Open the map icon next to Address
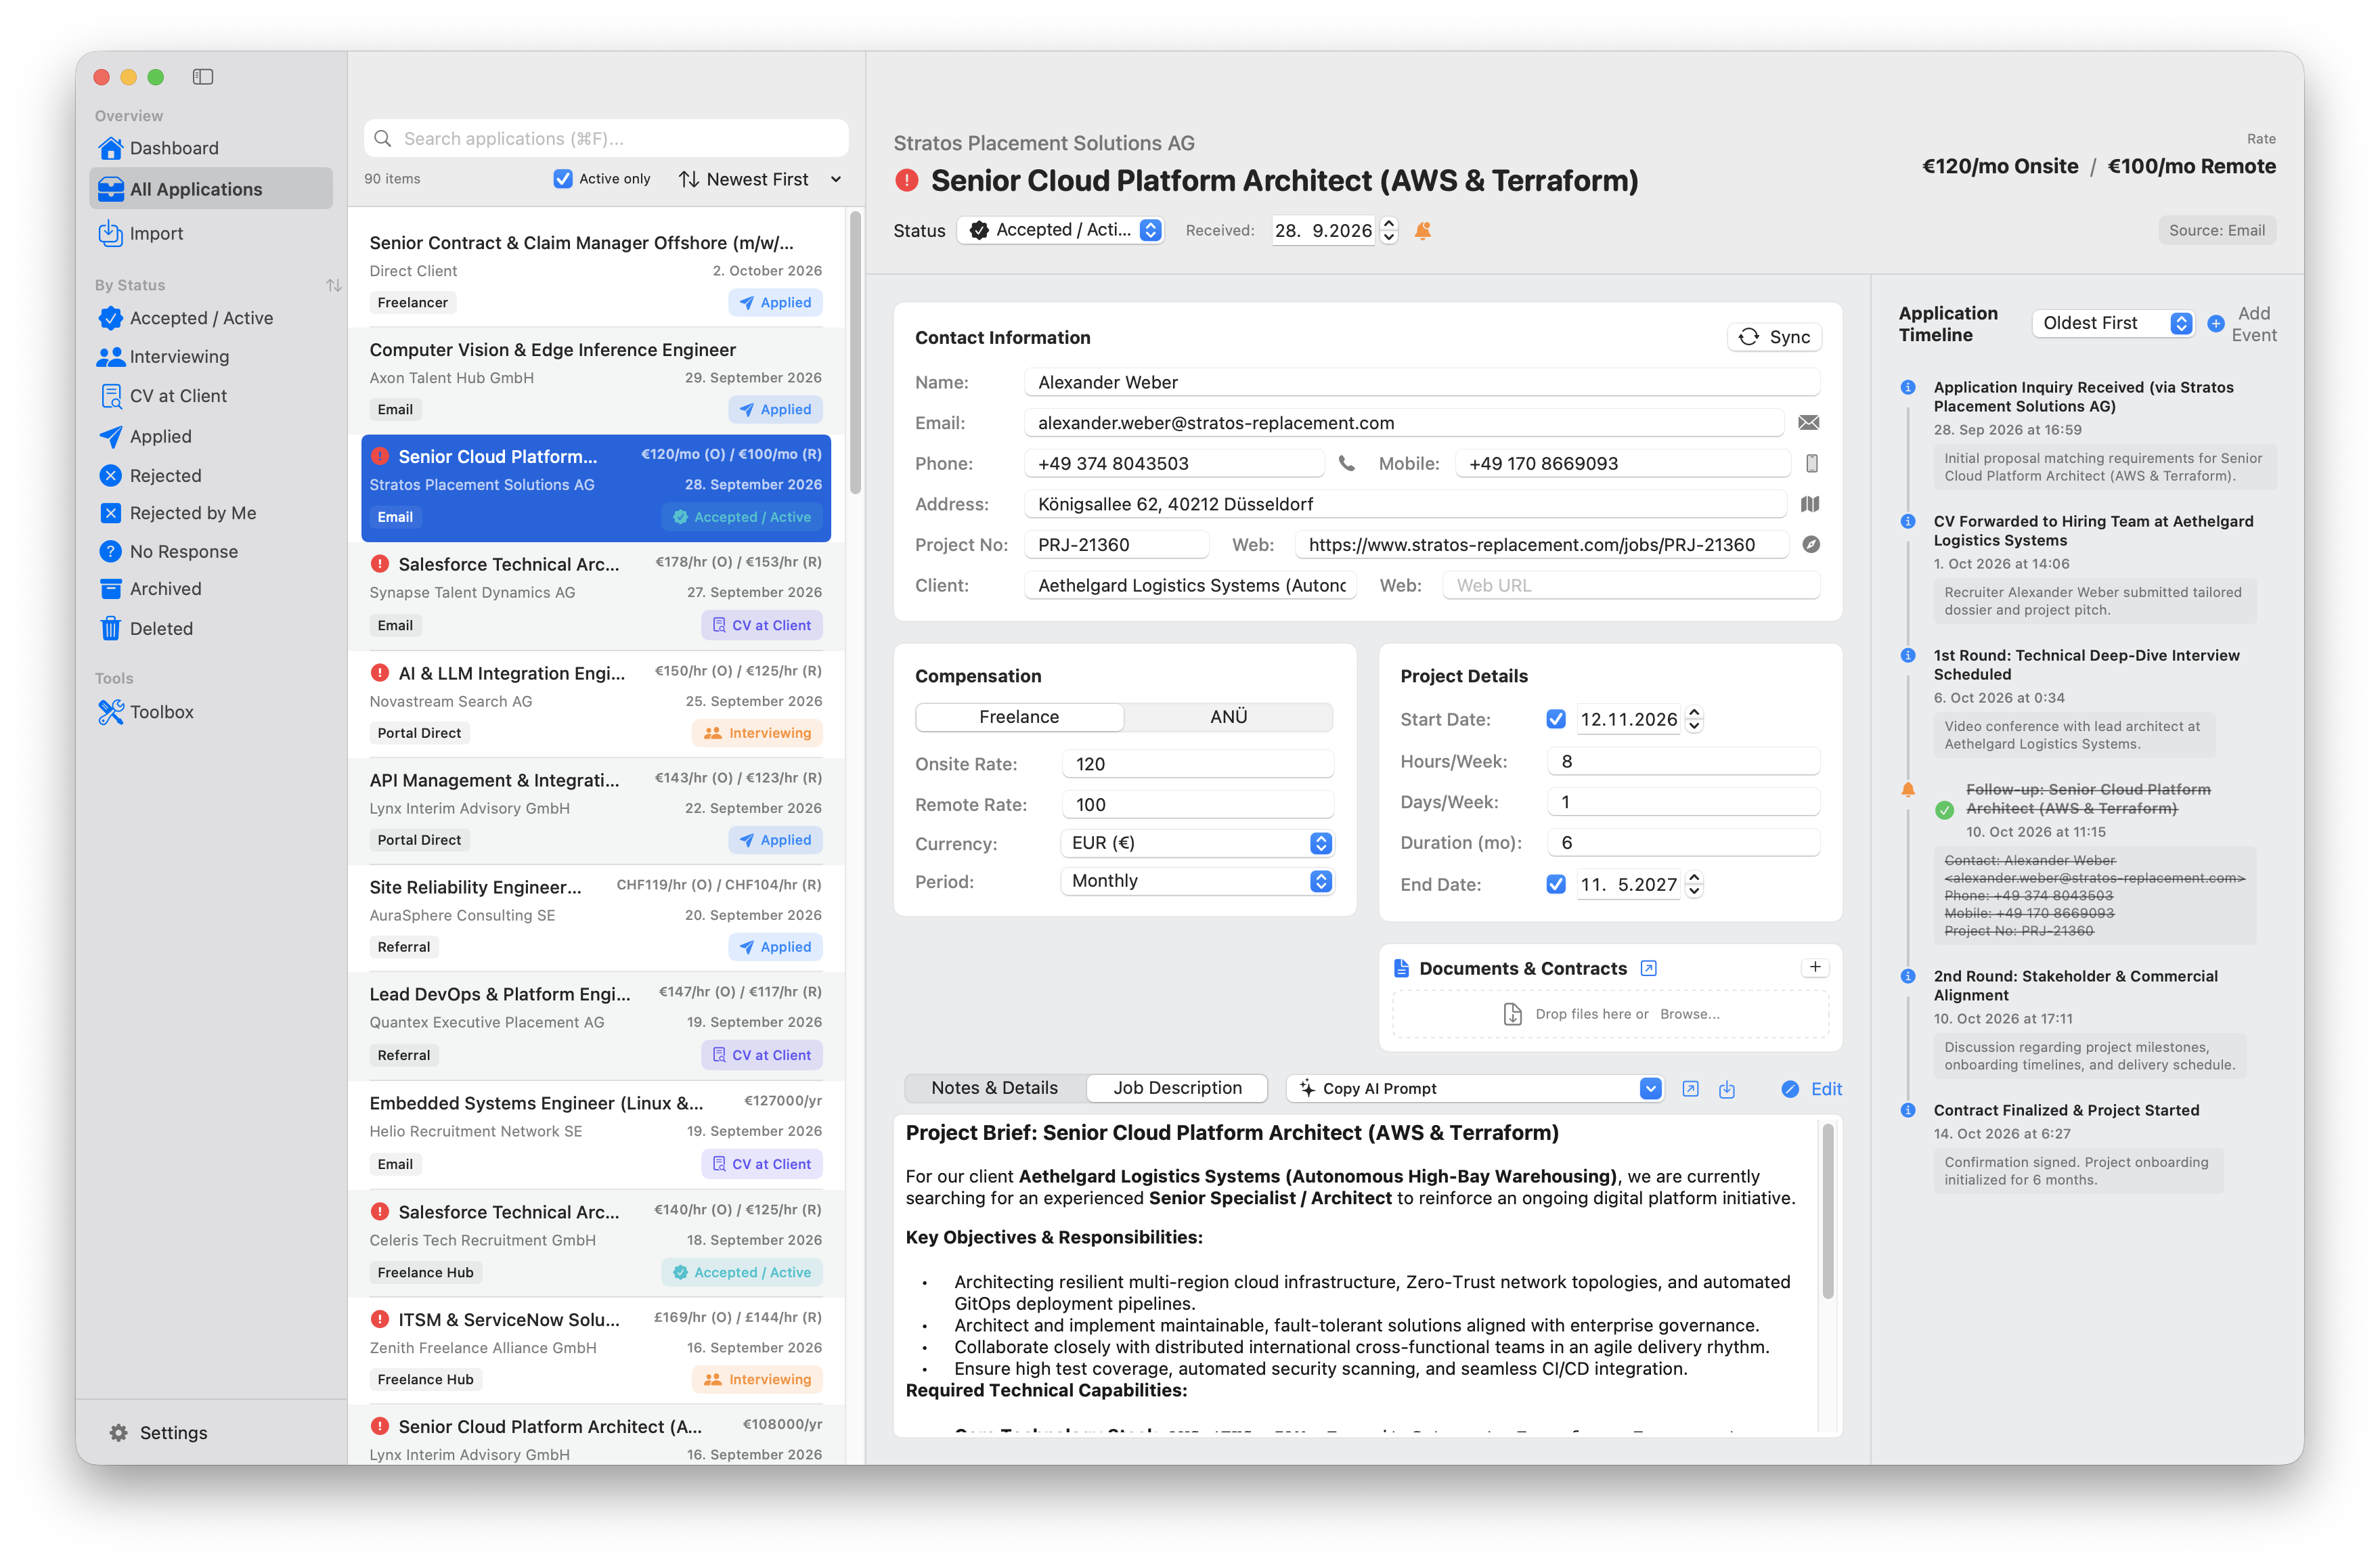This screenshot has width=2380, height=1565. pos(1810,504)
